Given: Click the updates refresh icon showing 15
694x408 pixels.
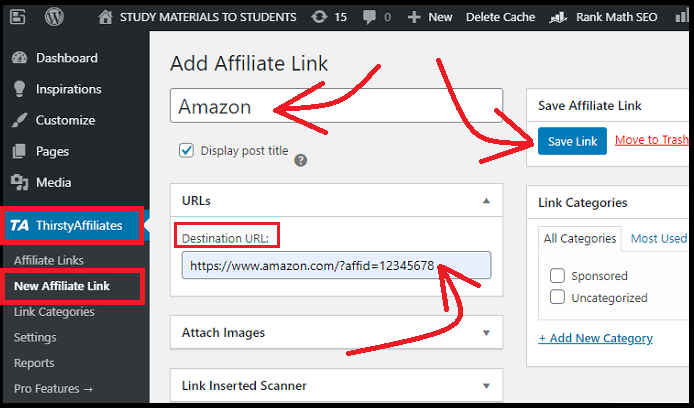Looking at the screenshot, I should (x=319, y=17).
